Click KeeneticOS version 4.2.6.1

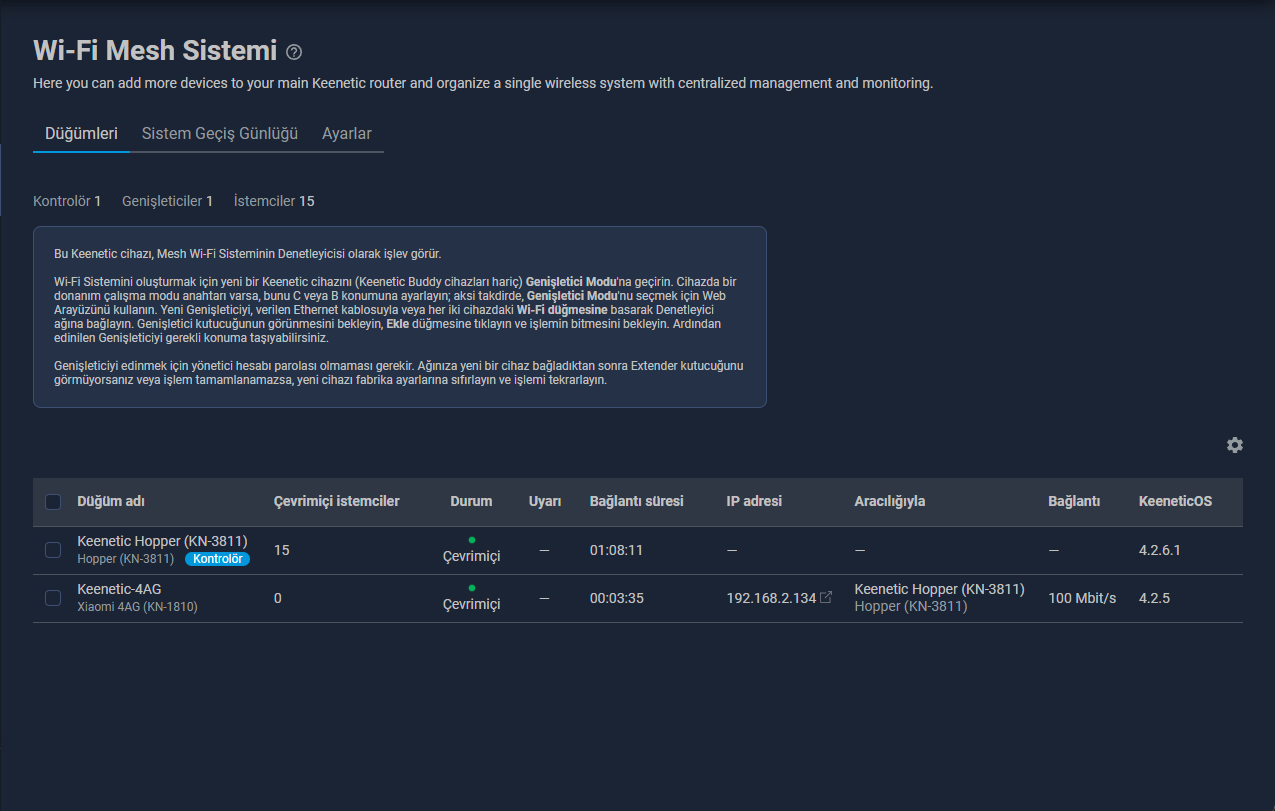coord(1160,550)
